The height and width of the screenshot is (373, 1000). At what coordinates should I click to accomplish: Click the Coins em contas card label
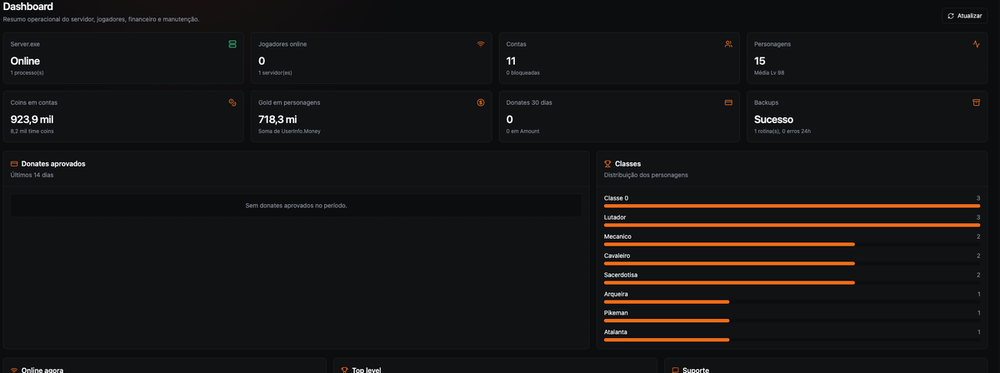point(34,102)
